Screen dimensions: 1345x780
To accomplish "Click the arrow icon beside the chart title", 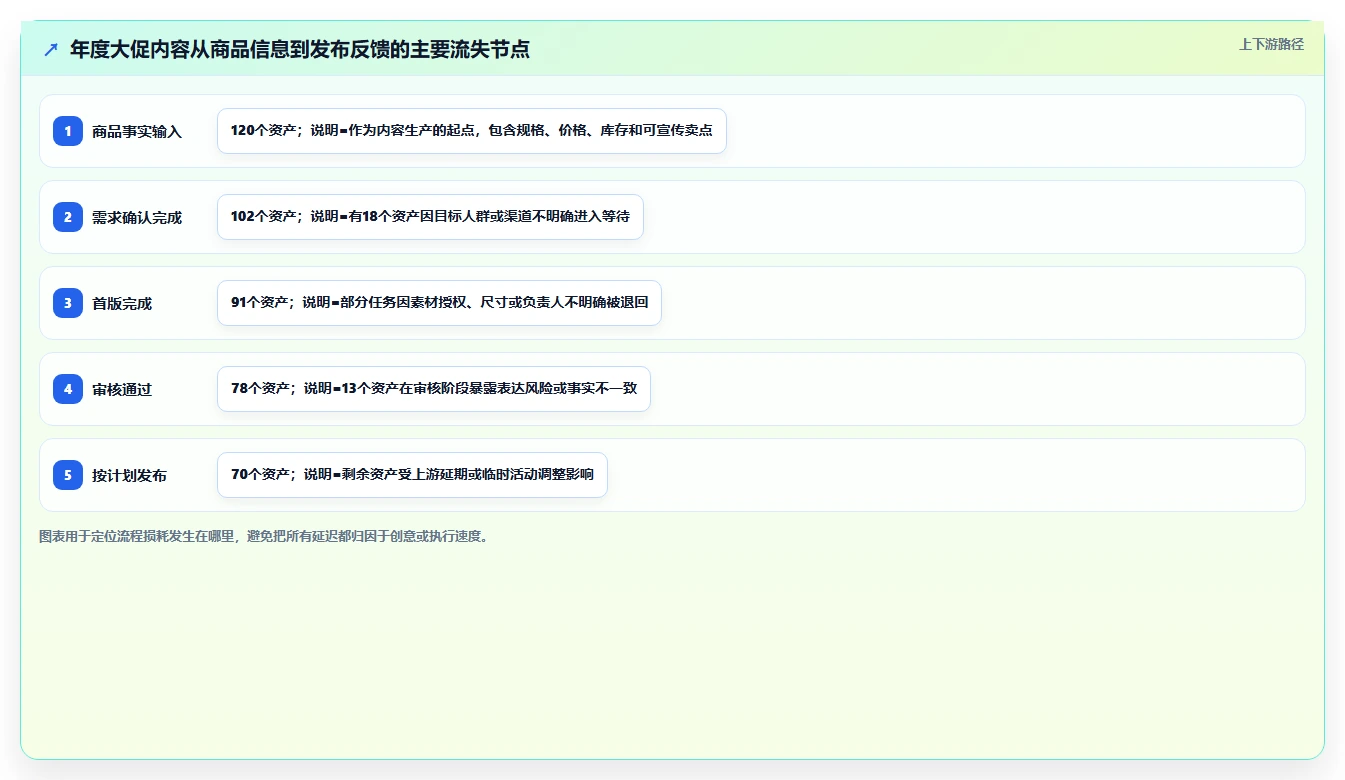I will [x=51, y=49].
